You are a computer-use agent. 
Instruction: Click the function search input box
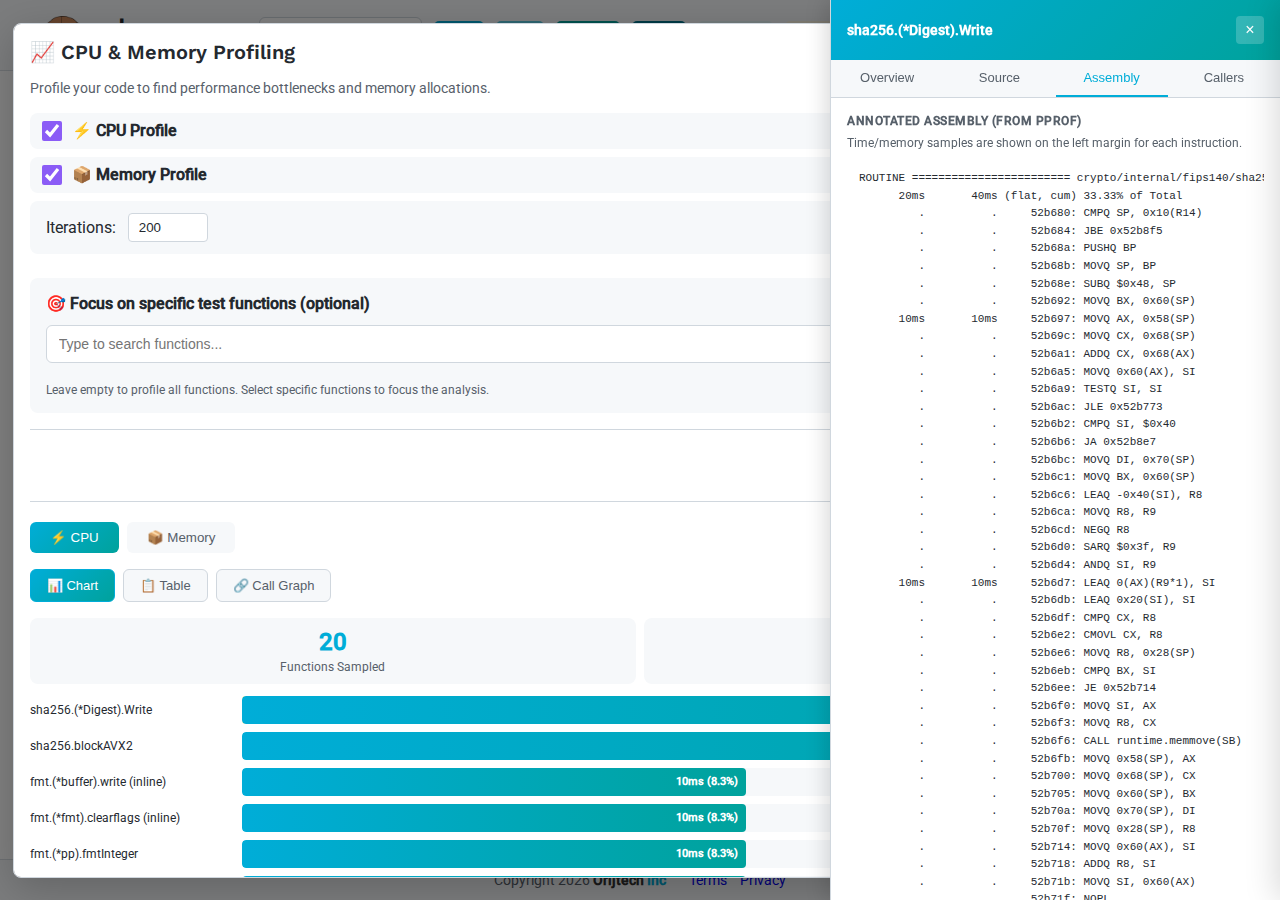[x=438, y=344]
